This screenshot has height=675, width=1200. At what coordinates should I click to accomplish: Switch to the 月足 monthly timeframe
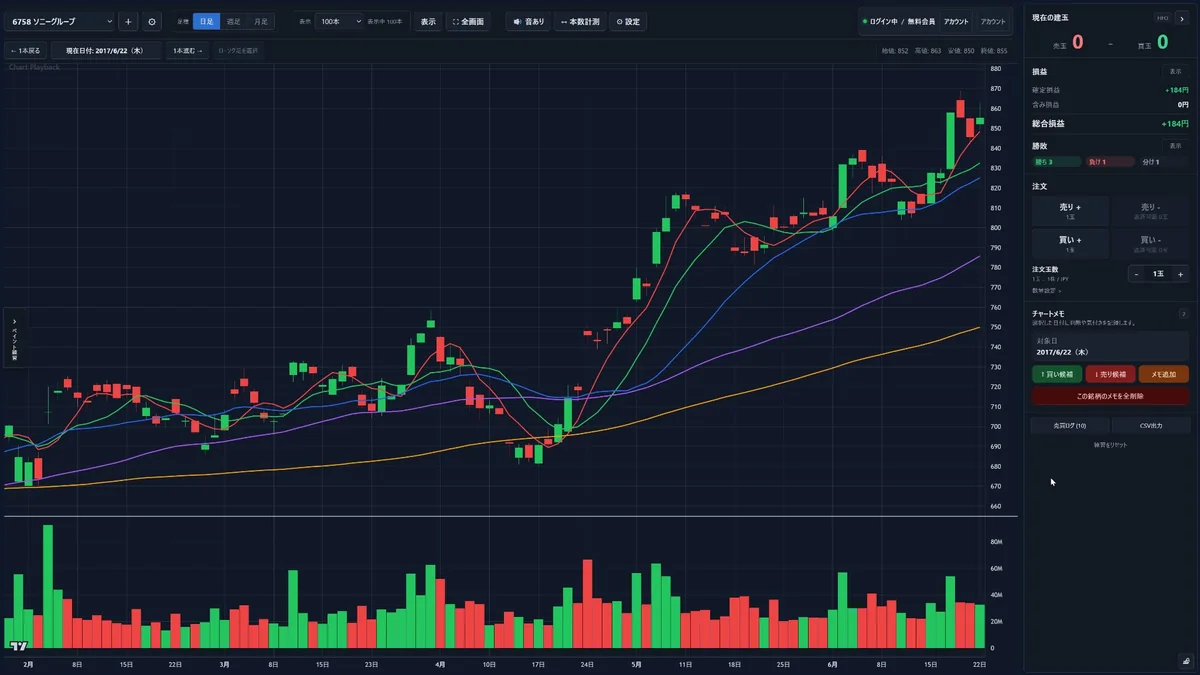[x=261, y=21]
